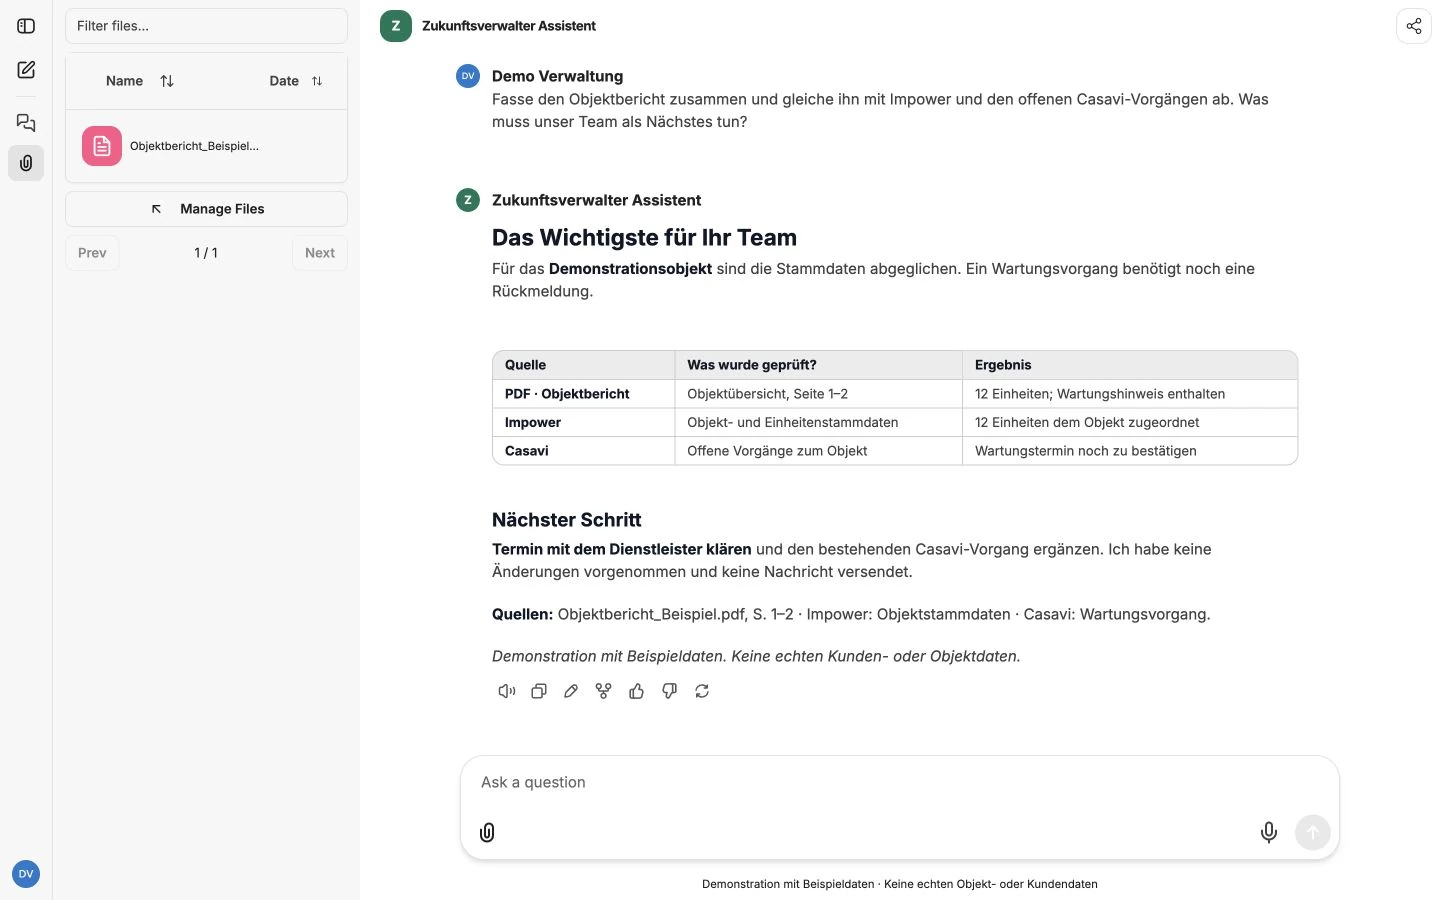Image resolution: width=1440 pixels, height=900 pixels.
Task: Open the attachments paperclip sidebar icon
Action: pos(26,163)
